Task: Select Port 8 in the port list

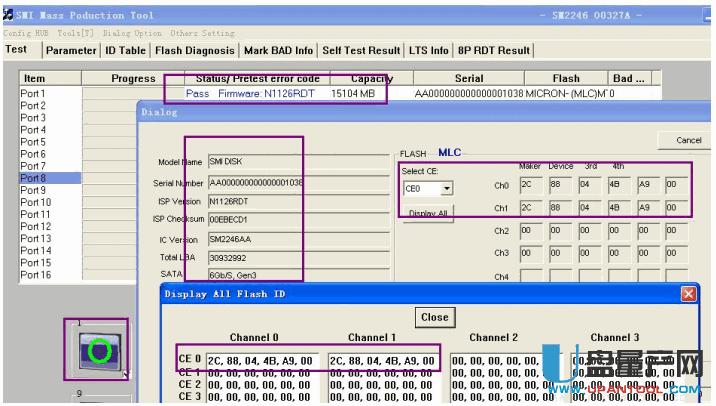Action: 34,178
